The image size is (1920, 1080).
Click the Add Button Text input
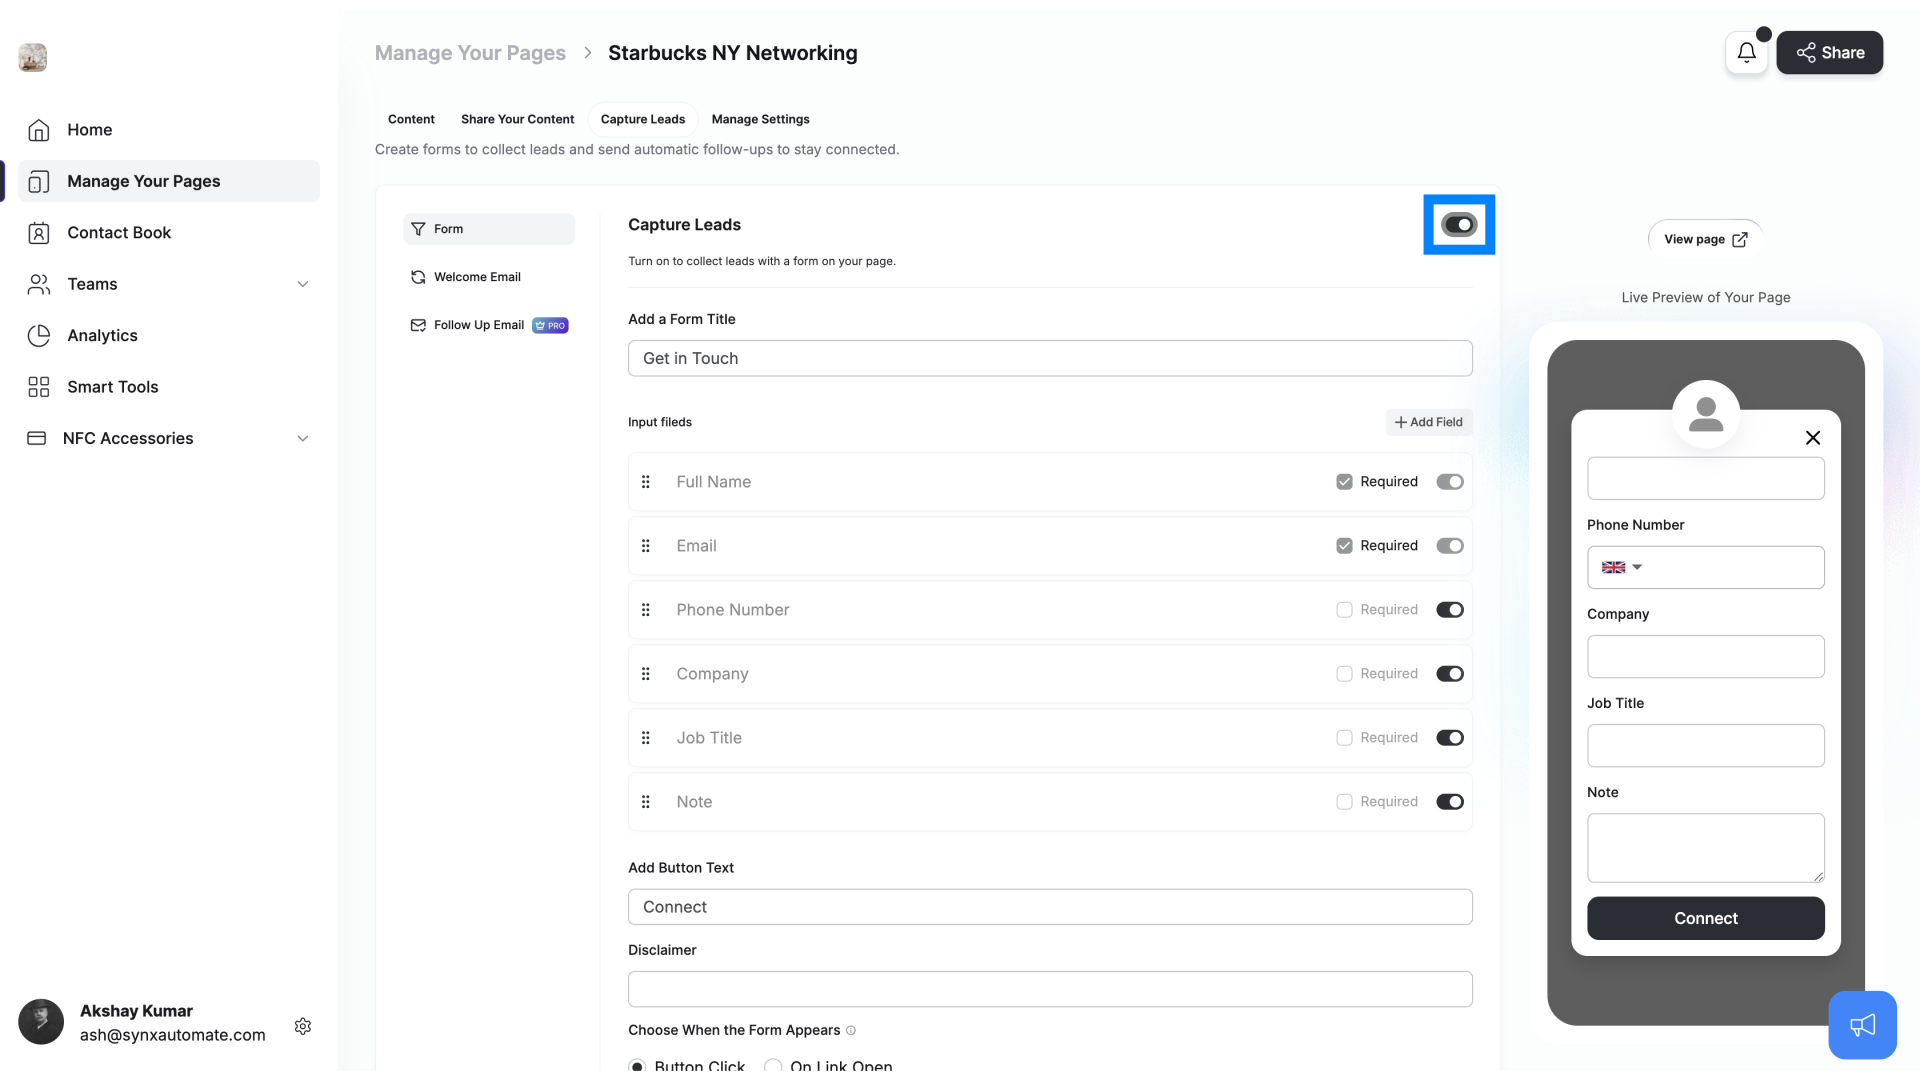click(1050, 907)
